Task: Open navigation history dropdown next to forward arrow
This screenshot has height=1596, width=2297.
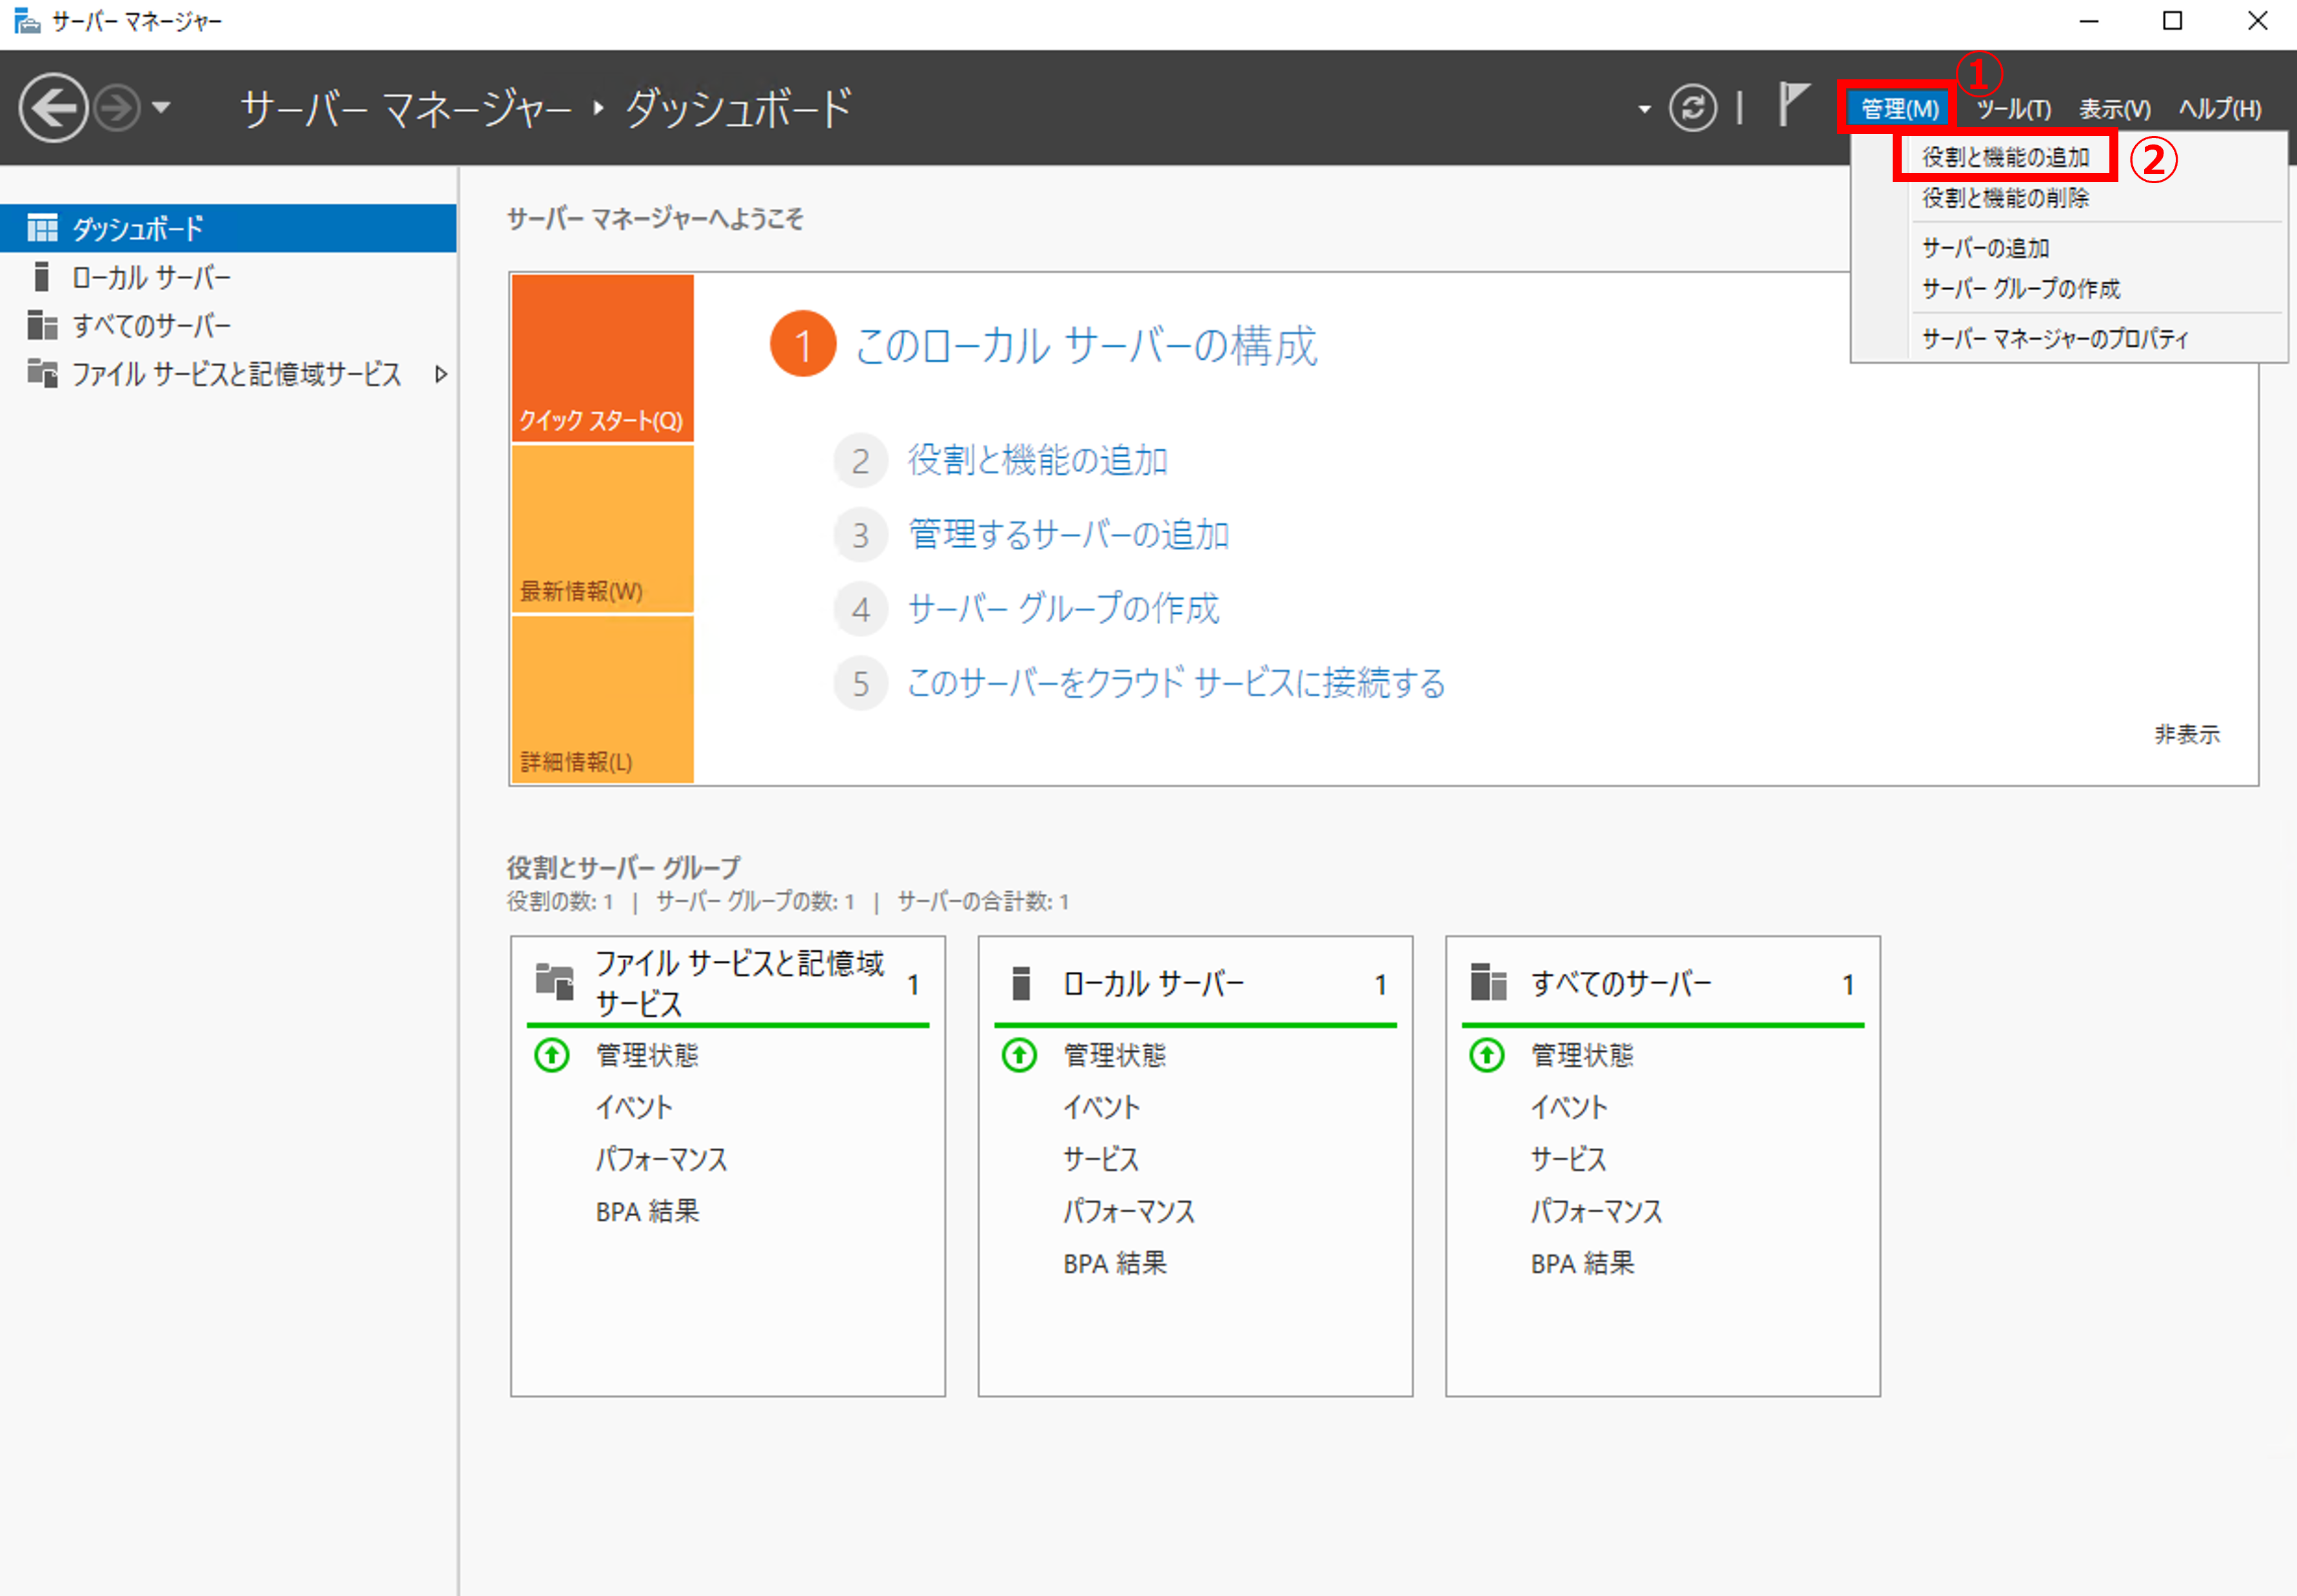Action: [161, 107]
